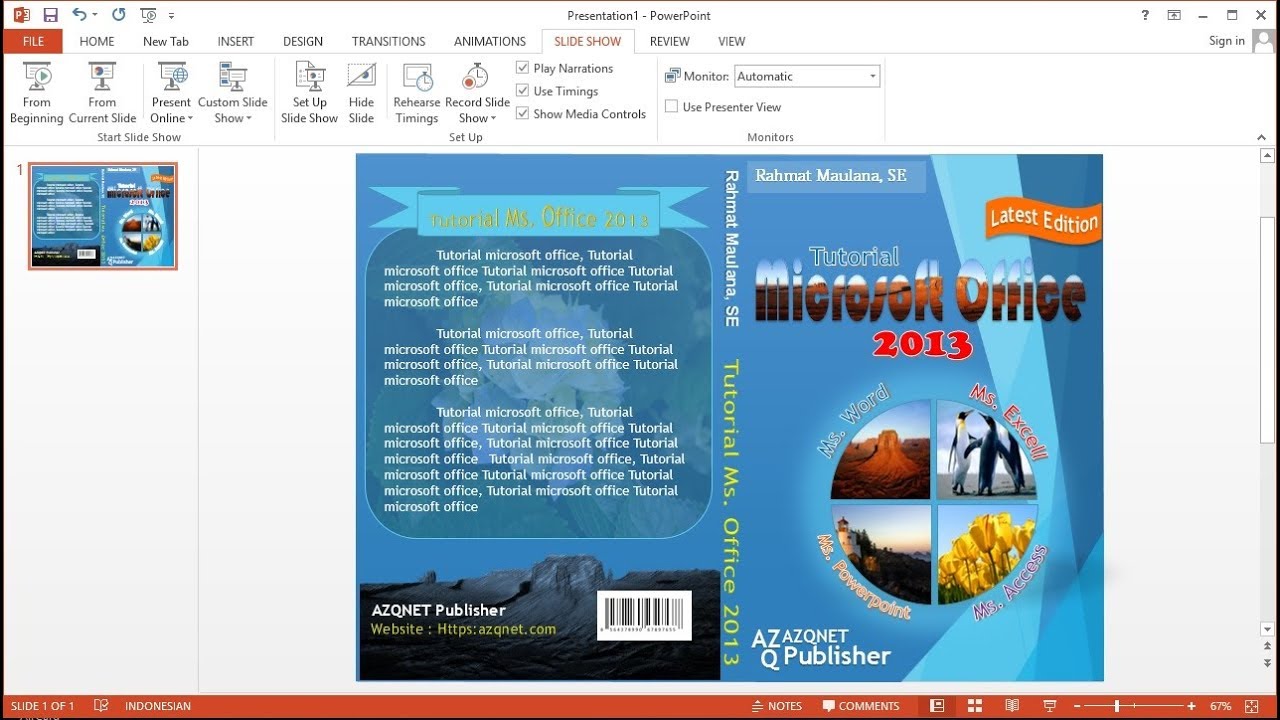Fit slide to current window
1280x720 pixels.
coord(1252,706)
